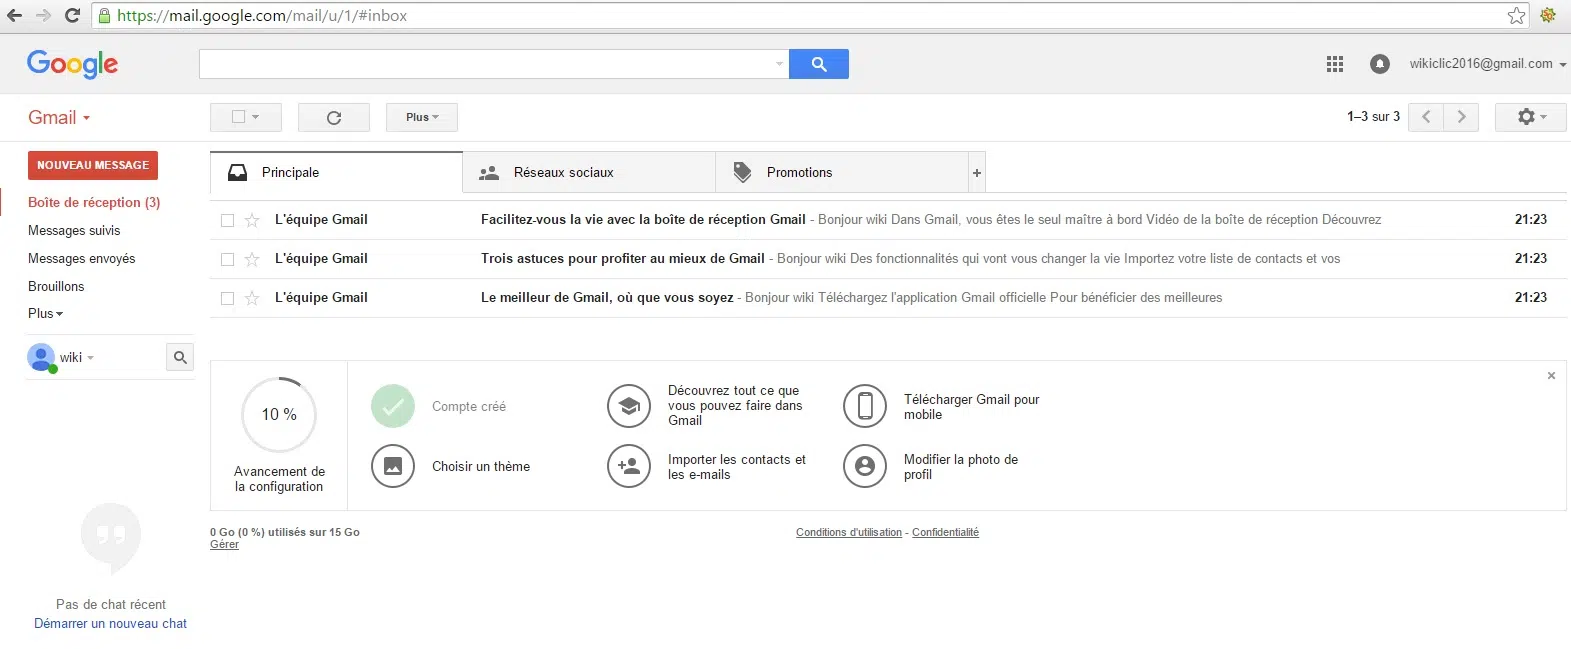Image resolution: width=1571 pixels, height=649 pixels.
Task: Click the Hangouts quote bubble icon
Action: 111,537
